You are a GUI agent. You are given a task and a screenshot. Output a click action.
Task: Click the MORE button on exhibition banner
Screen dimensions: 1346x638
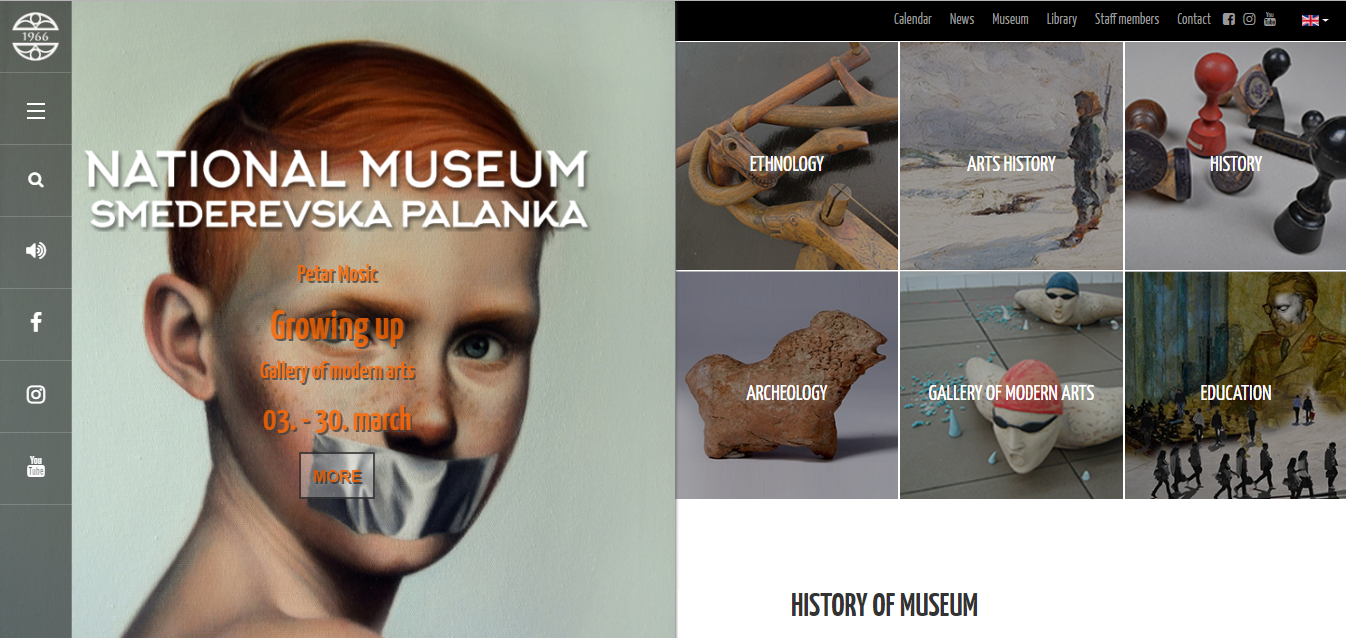pos(337,476)
